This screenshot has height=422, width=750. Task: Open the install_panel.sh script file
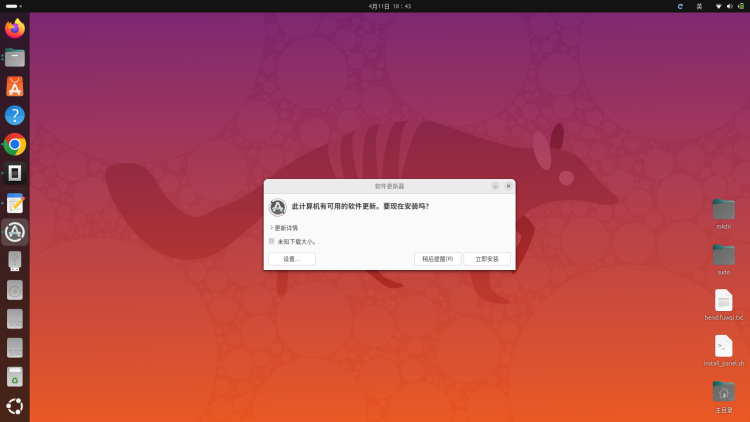(724, 347)
